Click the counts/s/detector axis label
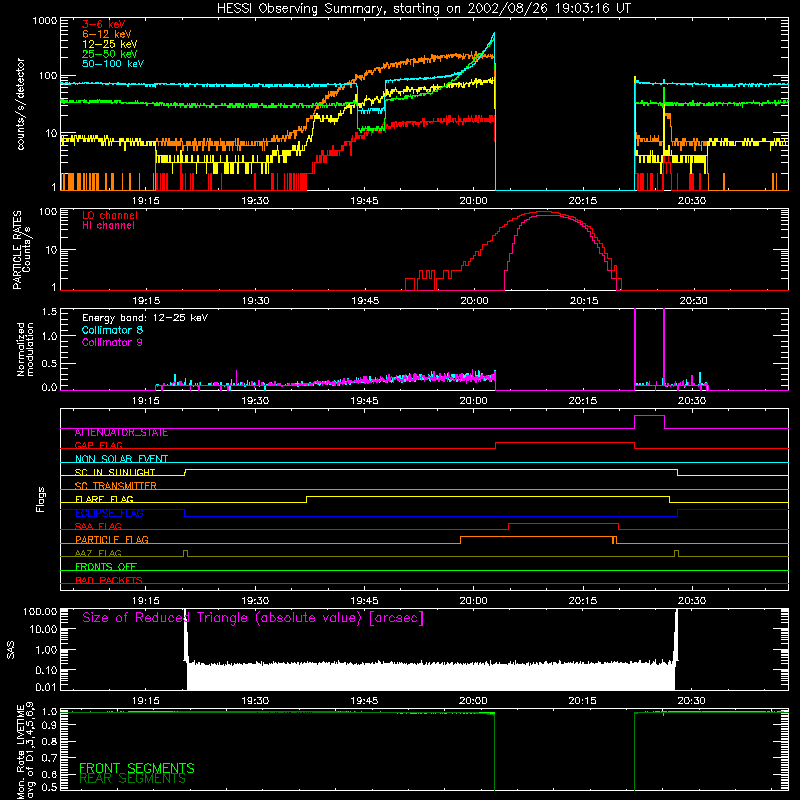 click(x=20, y=104)
